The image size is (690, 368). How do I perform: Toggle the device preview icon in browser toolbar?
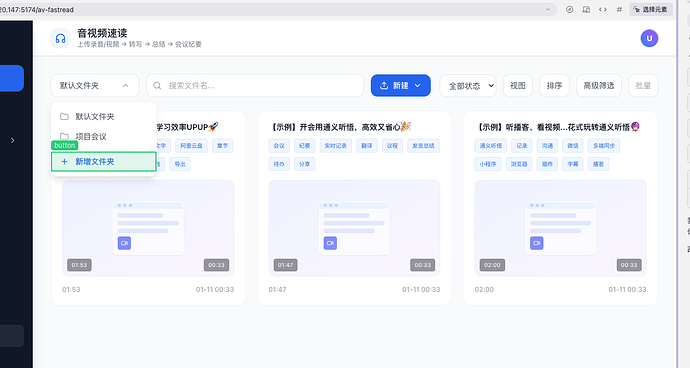click(x=586, y=9)
